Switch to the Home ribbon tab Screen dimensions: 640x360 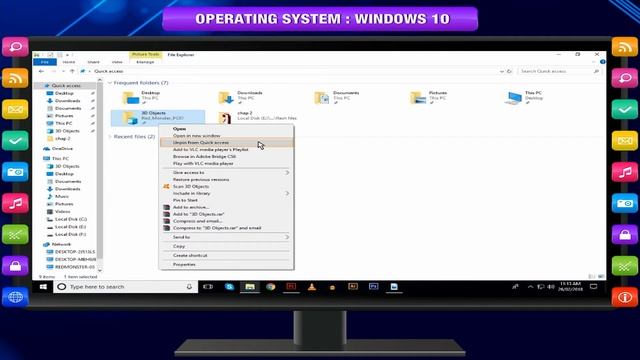pyautogui.click(x=69, y=62)
